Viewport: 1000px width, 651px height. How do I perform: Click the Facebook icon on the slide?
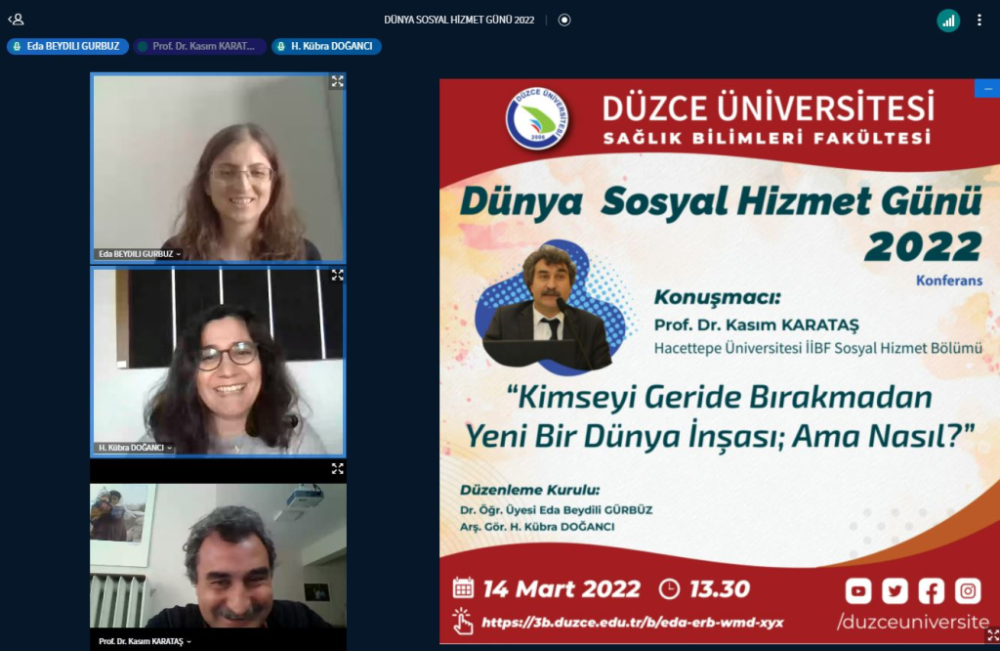tap(931, 591)
